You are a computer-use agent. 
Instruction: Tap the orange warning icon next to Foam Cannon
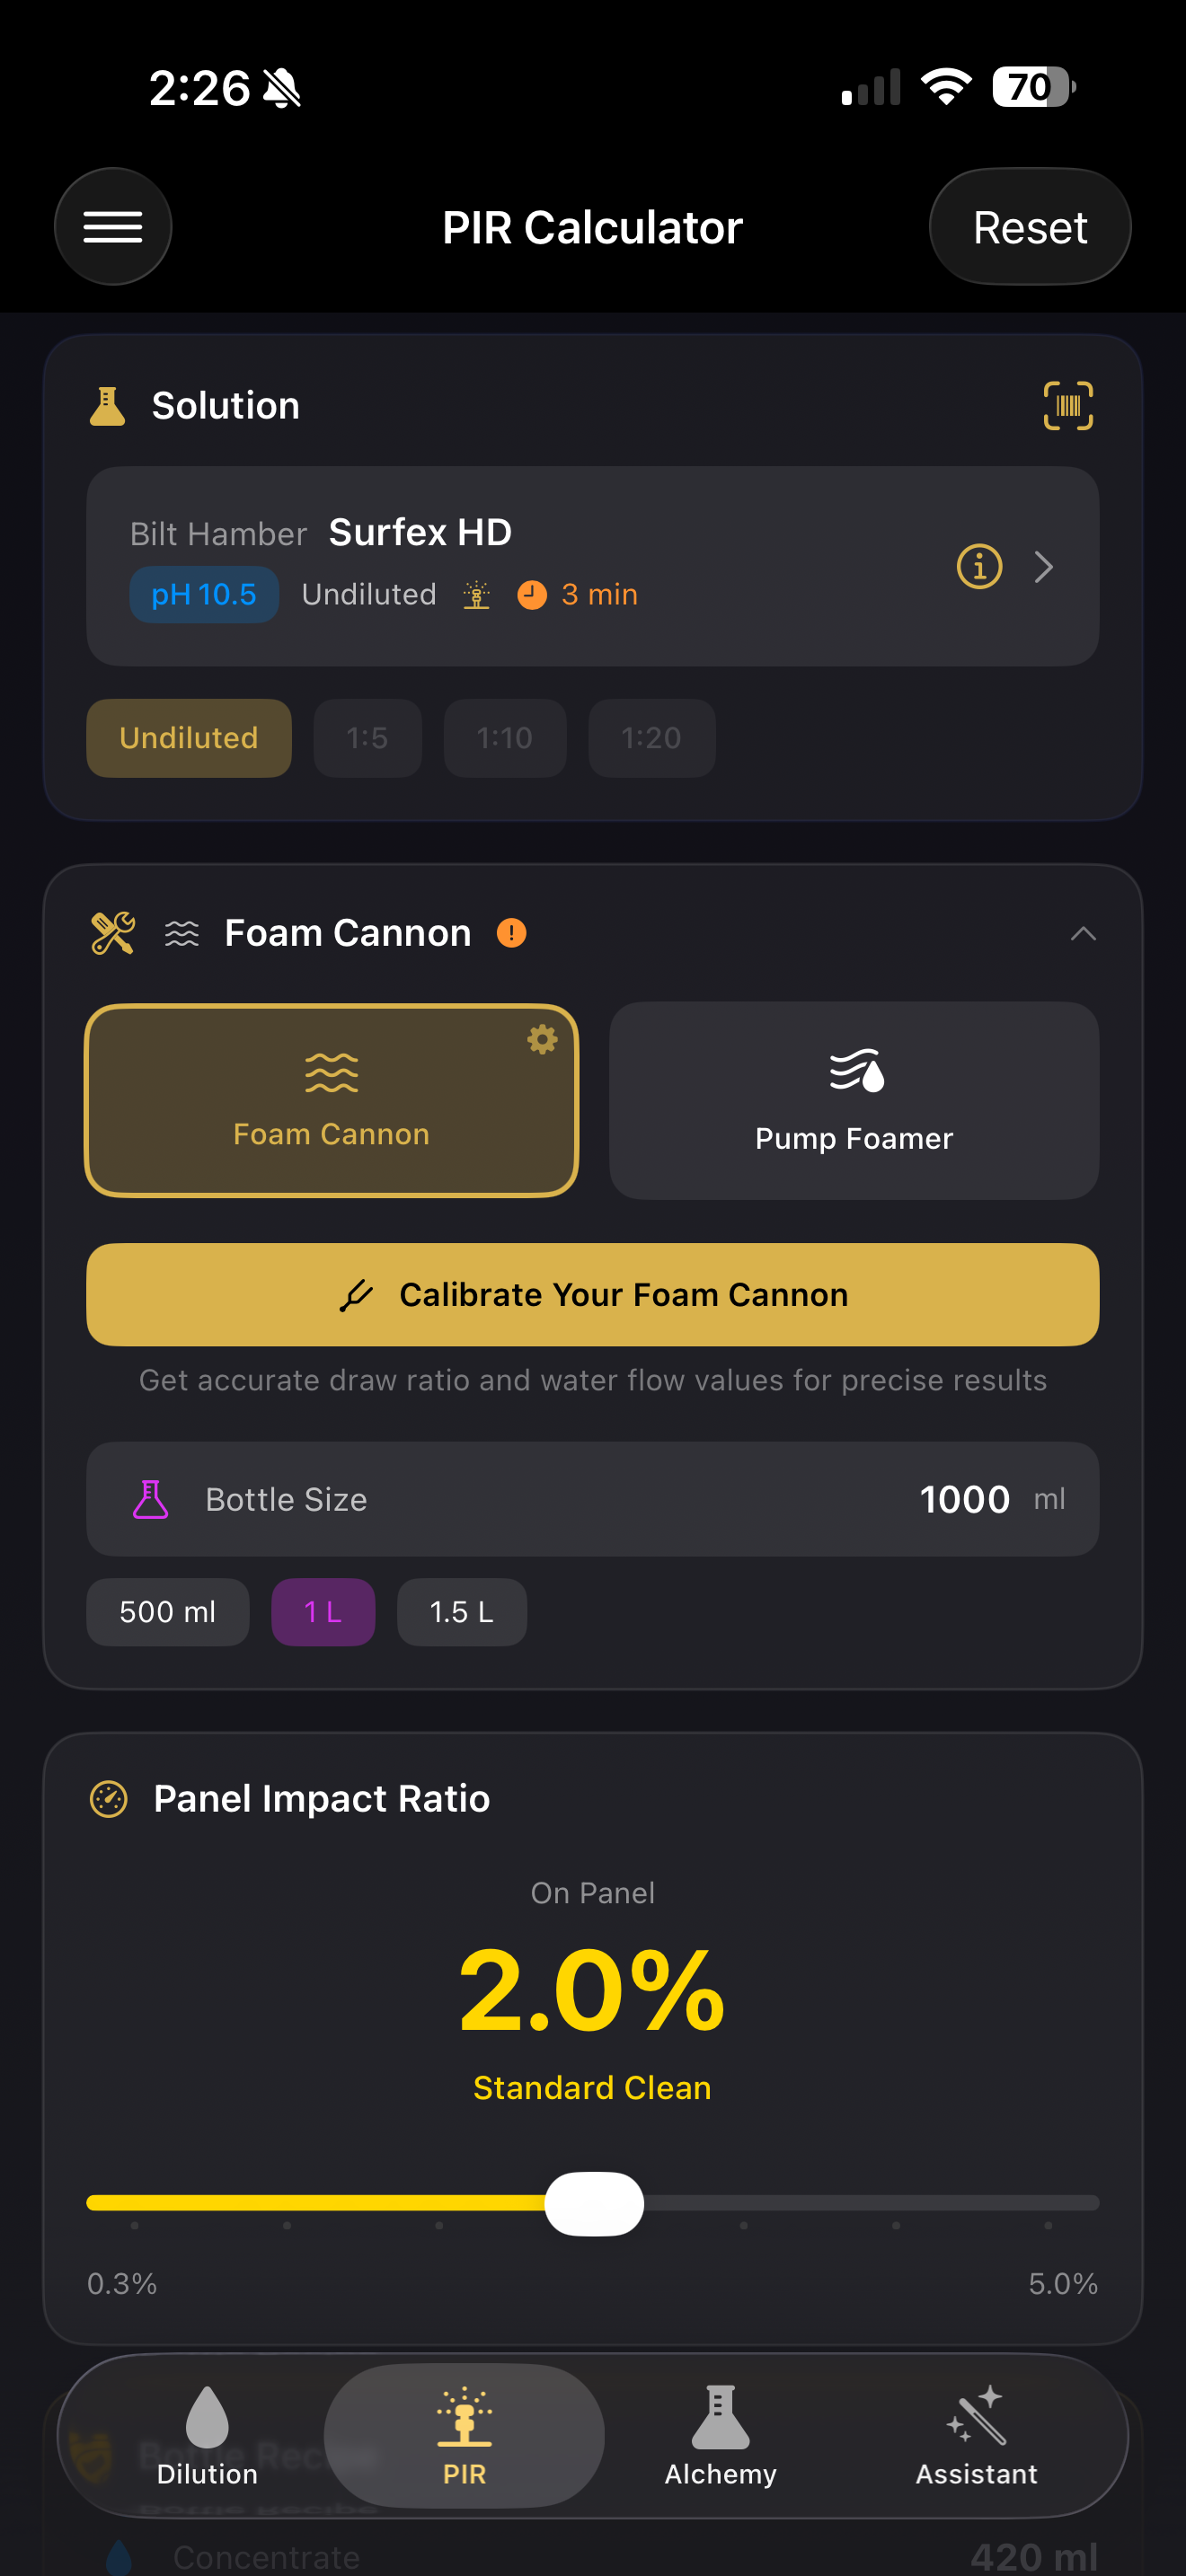point(513,932)
